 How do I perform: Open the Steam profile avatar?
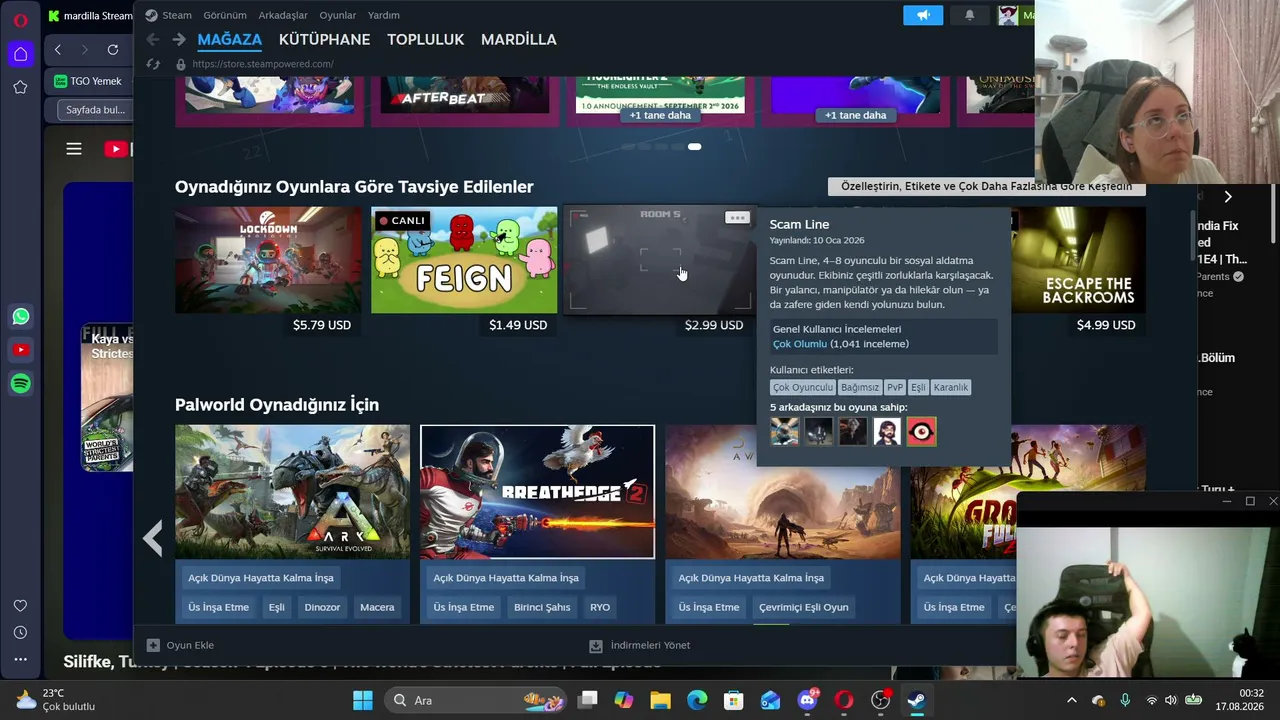click(1007, 15)
